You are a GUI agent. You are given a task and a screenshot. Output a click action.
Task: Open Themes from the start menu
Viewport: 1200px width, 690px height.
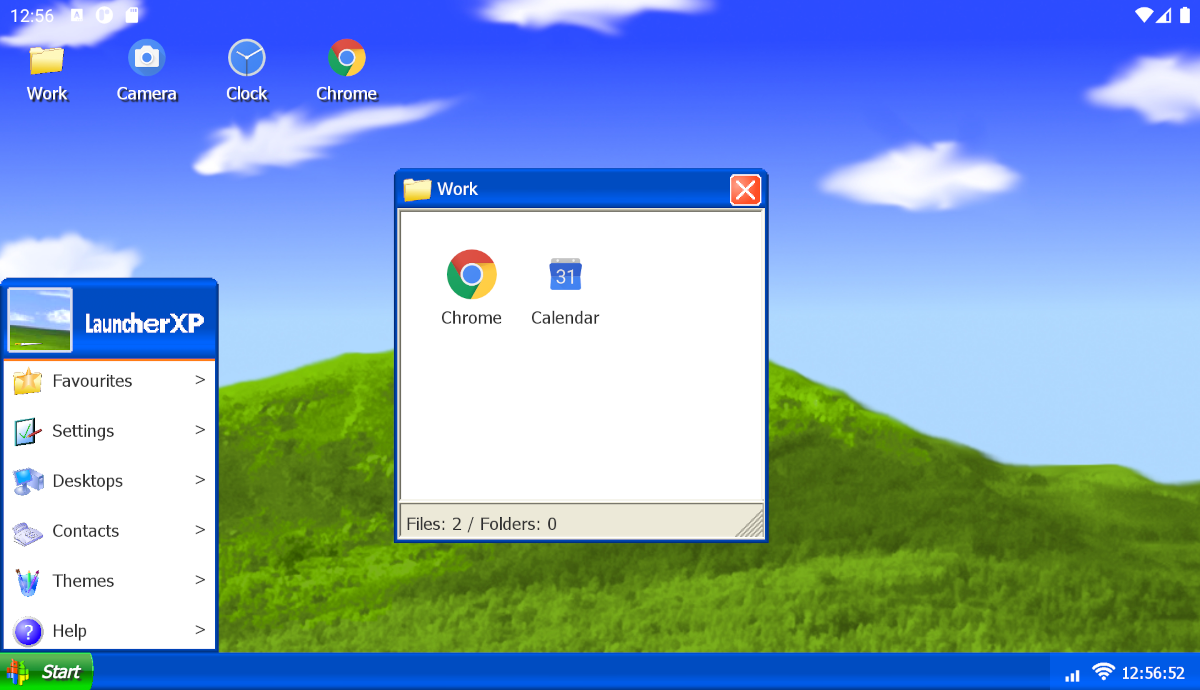pyautogui.click(x=110, y=581)
